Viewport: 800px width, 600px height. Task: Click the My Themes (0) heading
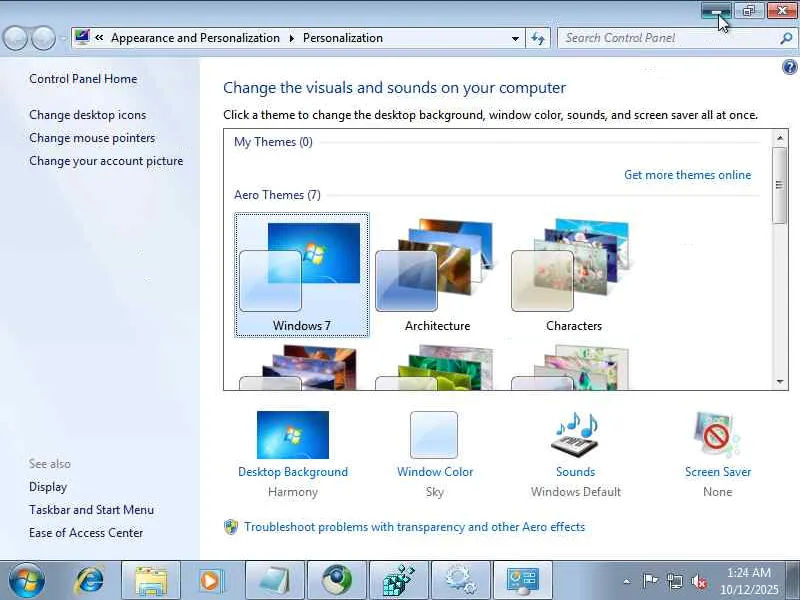(x=273, y=142)
